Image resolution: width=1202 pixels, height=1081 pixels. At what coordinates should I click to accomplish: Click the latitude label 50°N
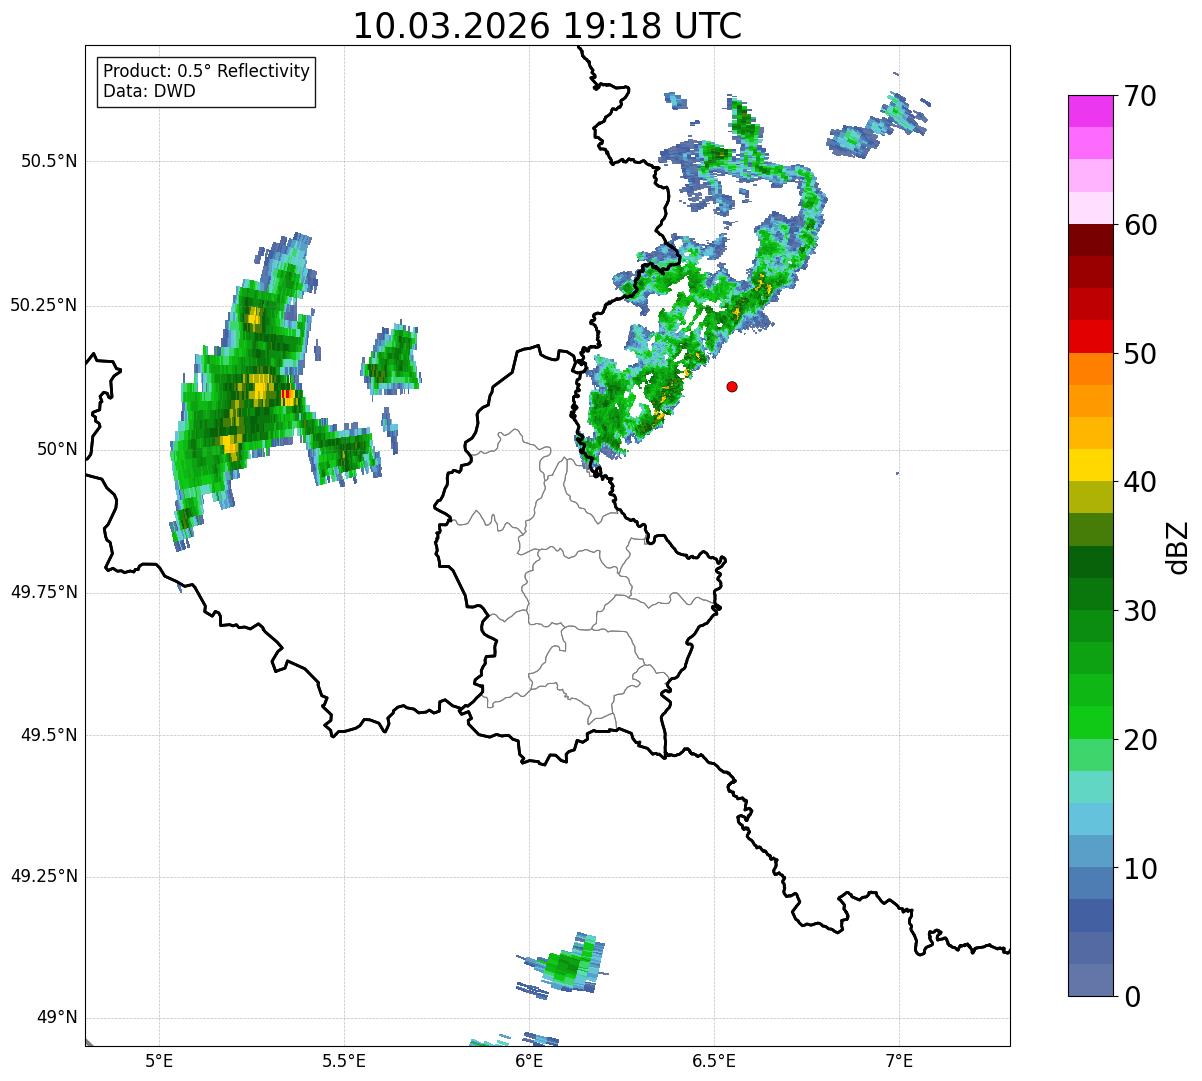point(57,449)
